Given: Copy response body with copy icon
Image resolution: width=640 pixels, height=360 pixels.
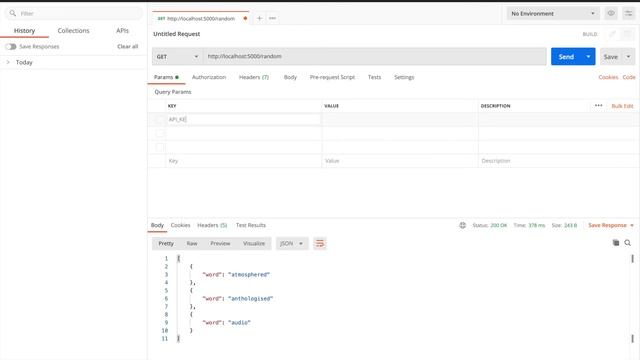Looking at the screenshot, I should click(x=616, y=243).
